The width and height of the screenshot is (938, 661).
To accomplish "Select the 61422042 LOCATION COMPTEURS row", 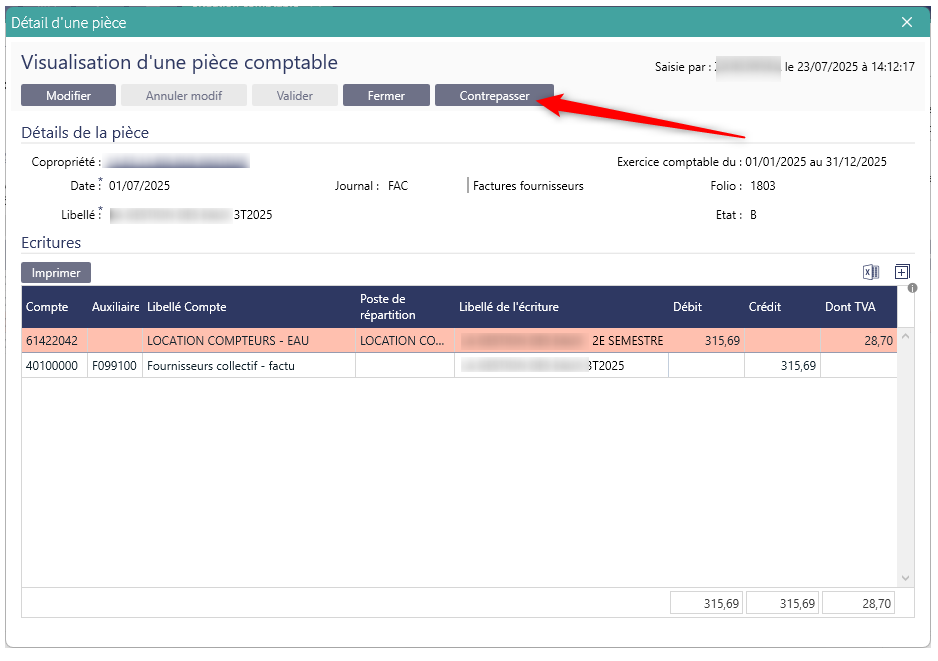I will (x=228, y=341).
